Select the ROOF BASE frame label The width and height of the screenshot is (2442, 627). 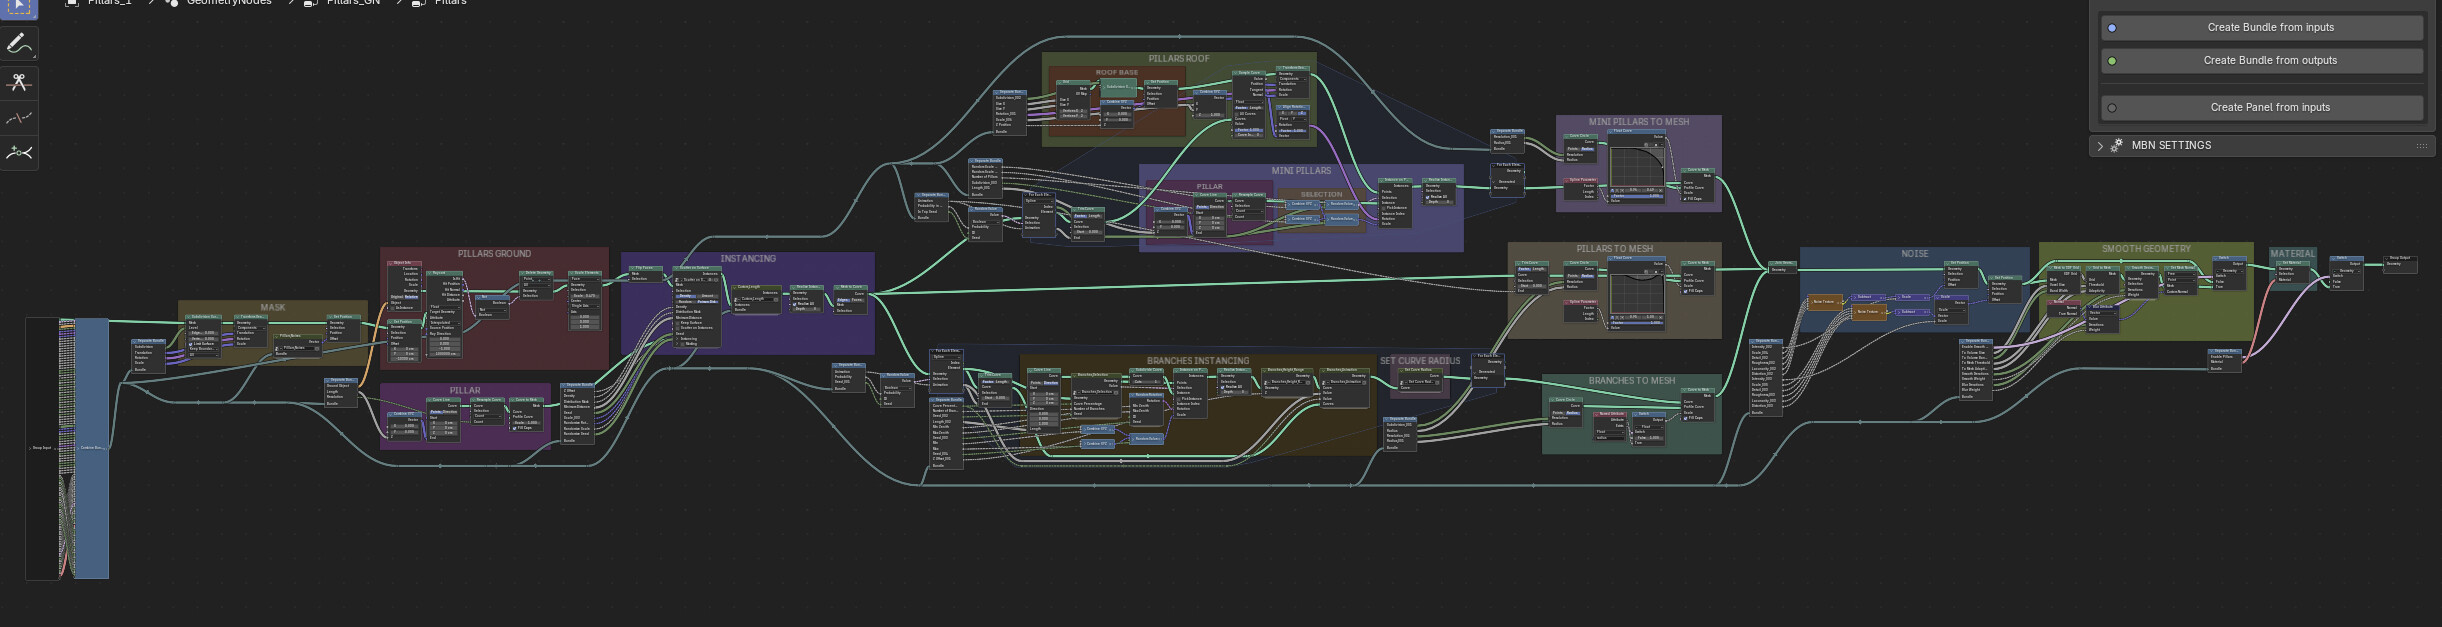1116,73
